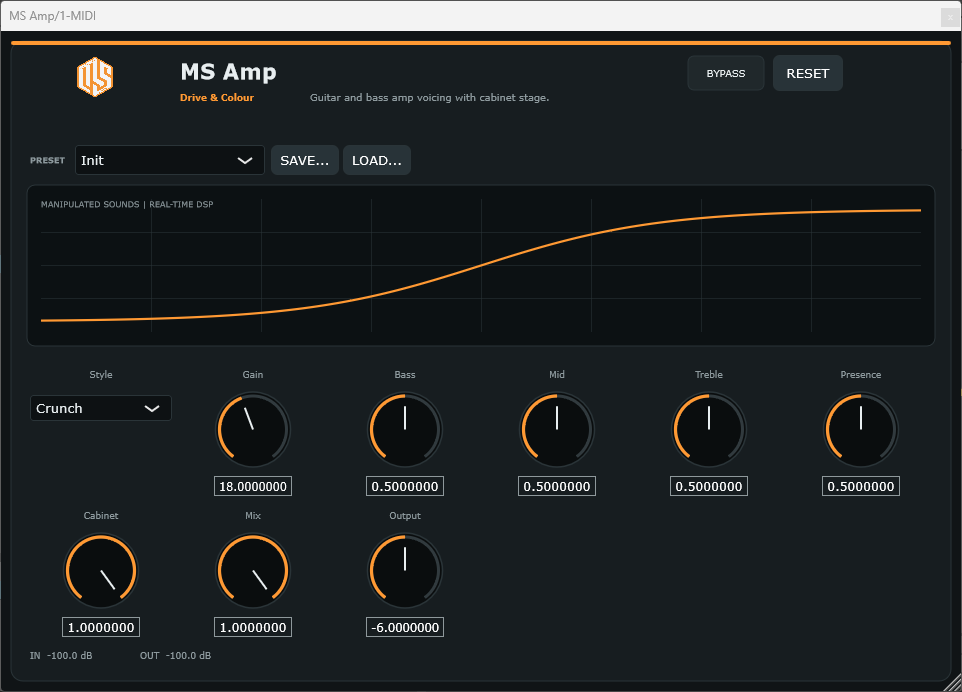The width and height of the screenshot is (962, 692).
Task: Click the Cabinet knob
Action: tap(101, 571)
